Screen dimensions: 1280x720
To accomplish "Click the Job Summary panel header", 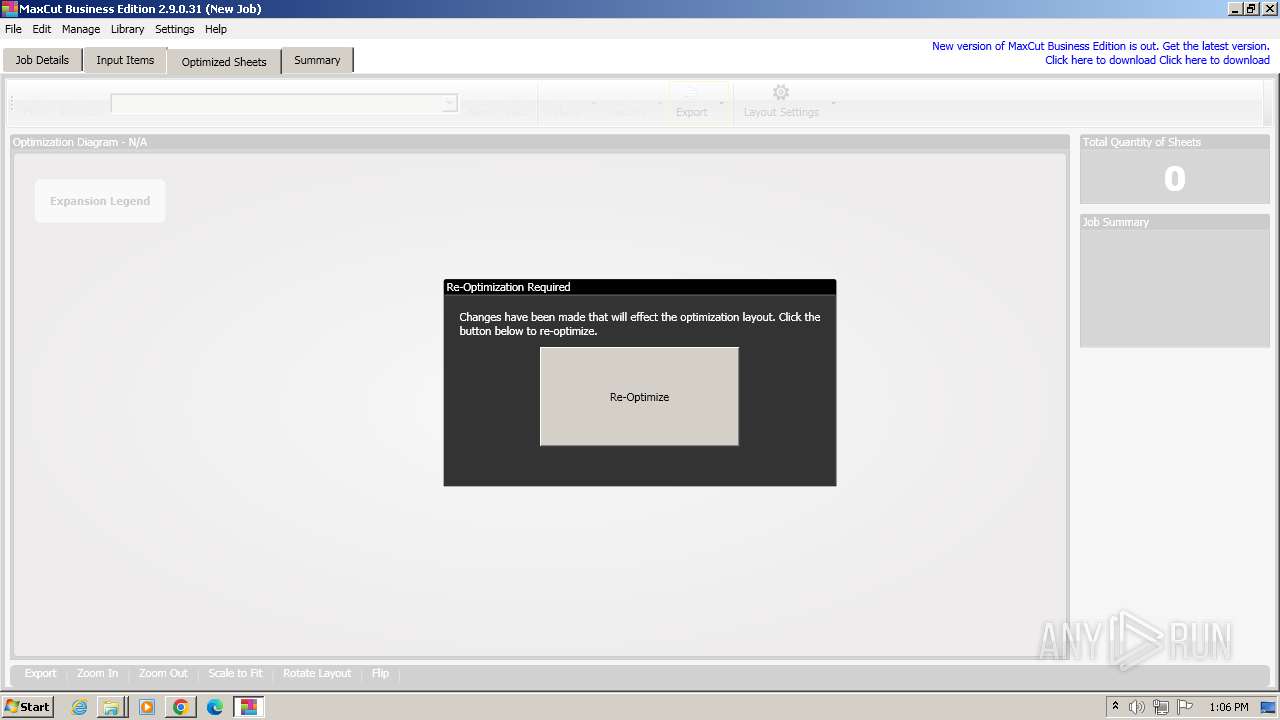I will click(x=1175, y=222).
